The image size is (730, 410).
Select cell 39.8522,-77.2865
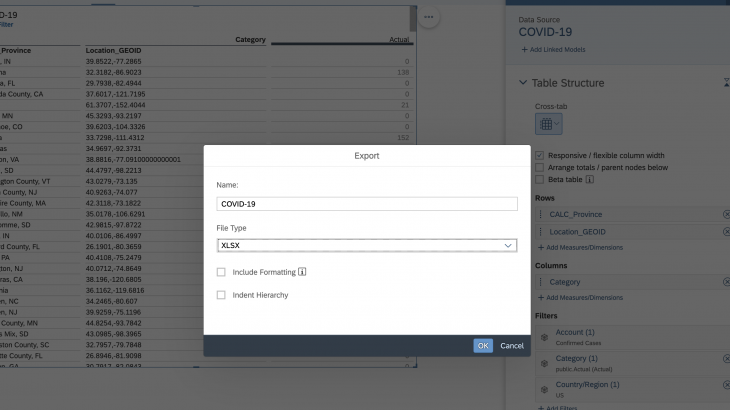point(113,61)
